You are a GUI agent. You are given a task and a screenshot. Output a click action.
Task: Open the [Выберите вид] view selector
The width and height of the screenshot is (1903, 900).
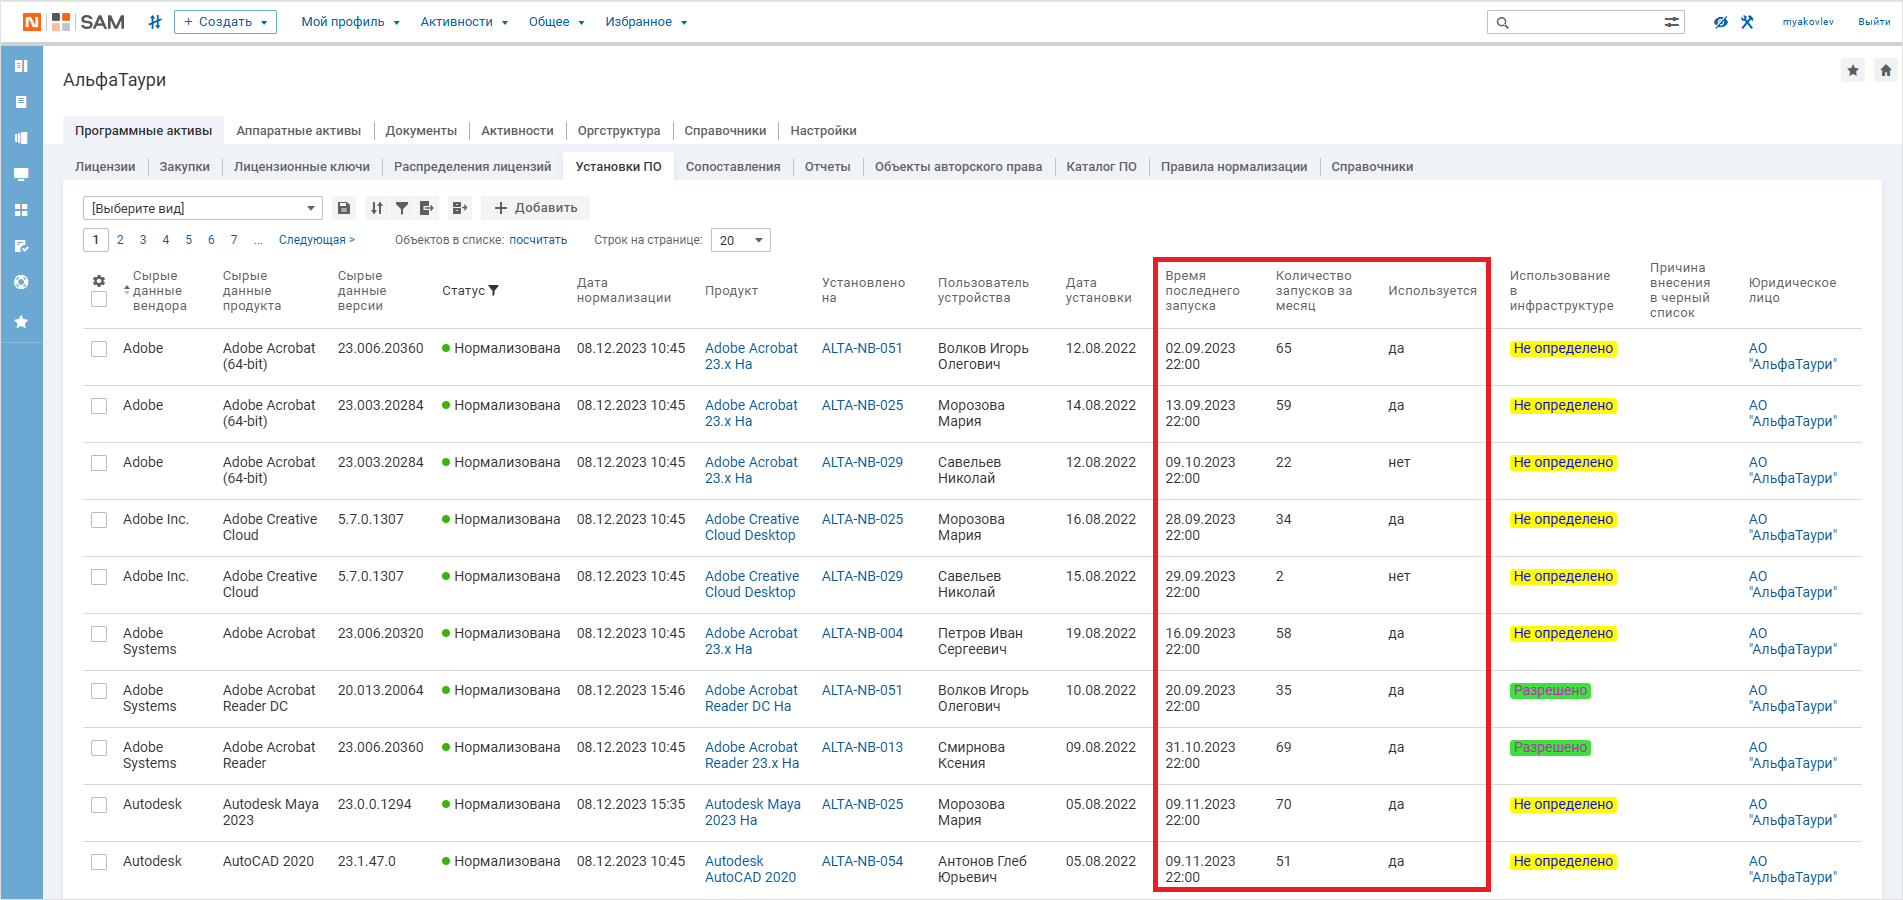pyautogui.click(x=203, y=208)
